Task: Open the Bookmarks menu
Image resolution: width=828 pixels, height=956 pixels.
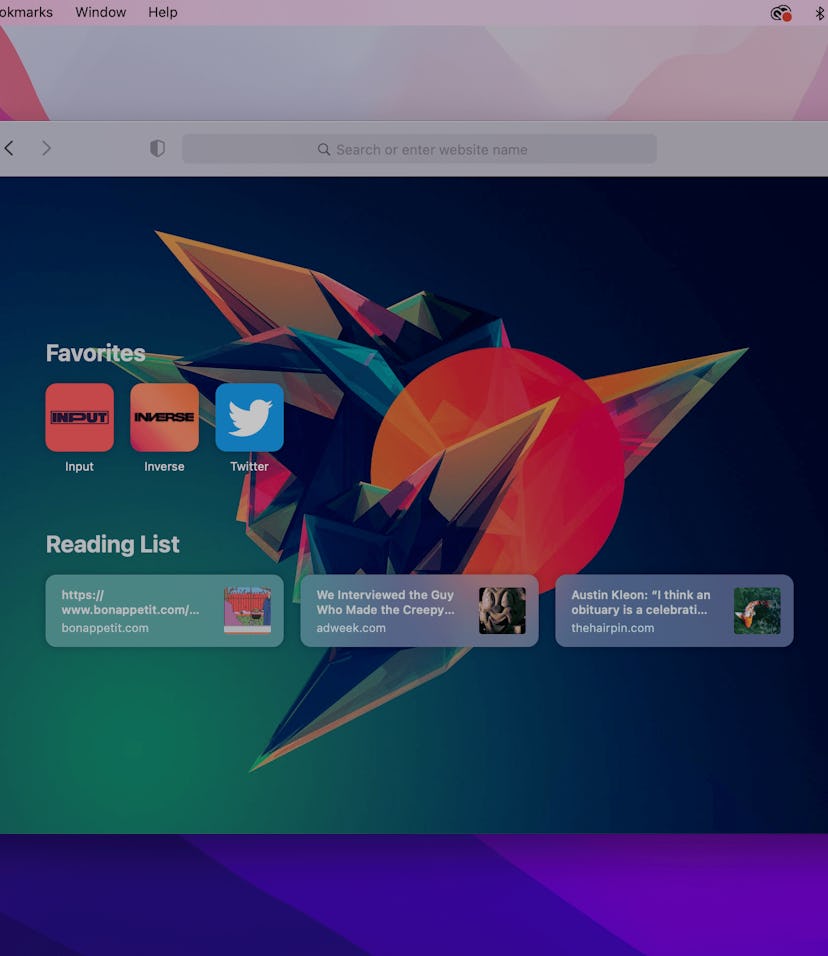Action: pos(25,12)
